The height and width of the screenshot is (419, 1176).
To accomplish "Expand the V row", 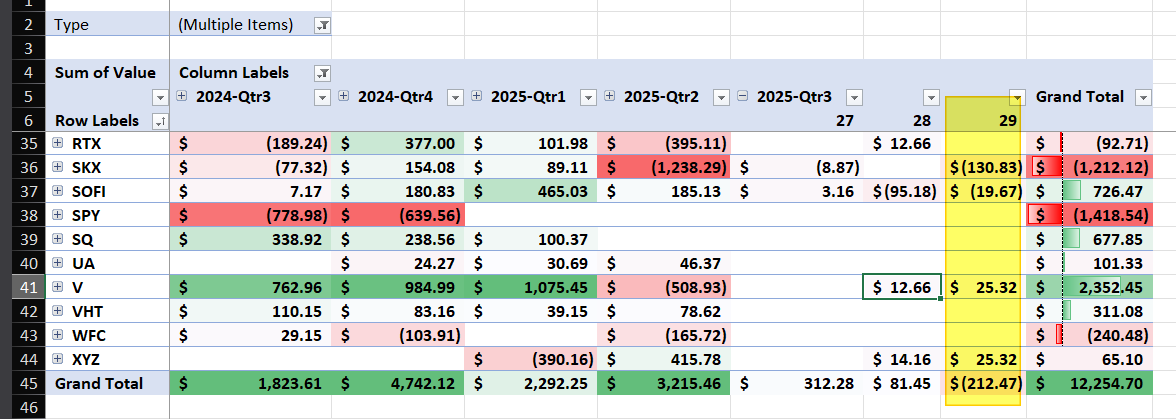I will click(58, 287).
